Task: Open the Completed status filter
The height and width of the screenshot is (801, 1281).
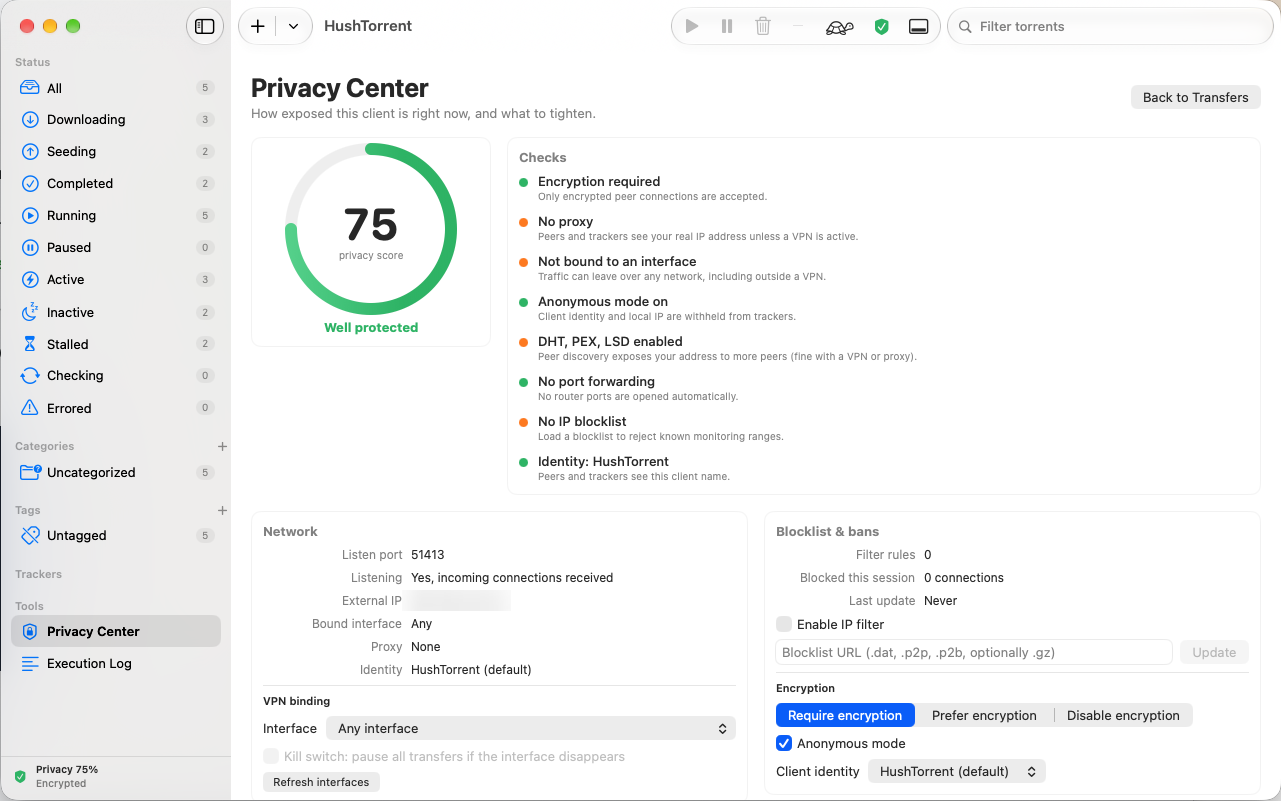Action: tap(116, 184)
